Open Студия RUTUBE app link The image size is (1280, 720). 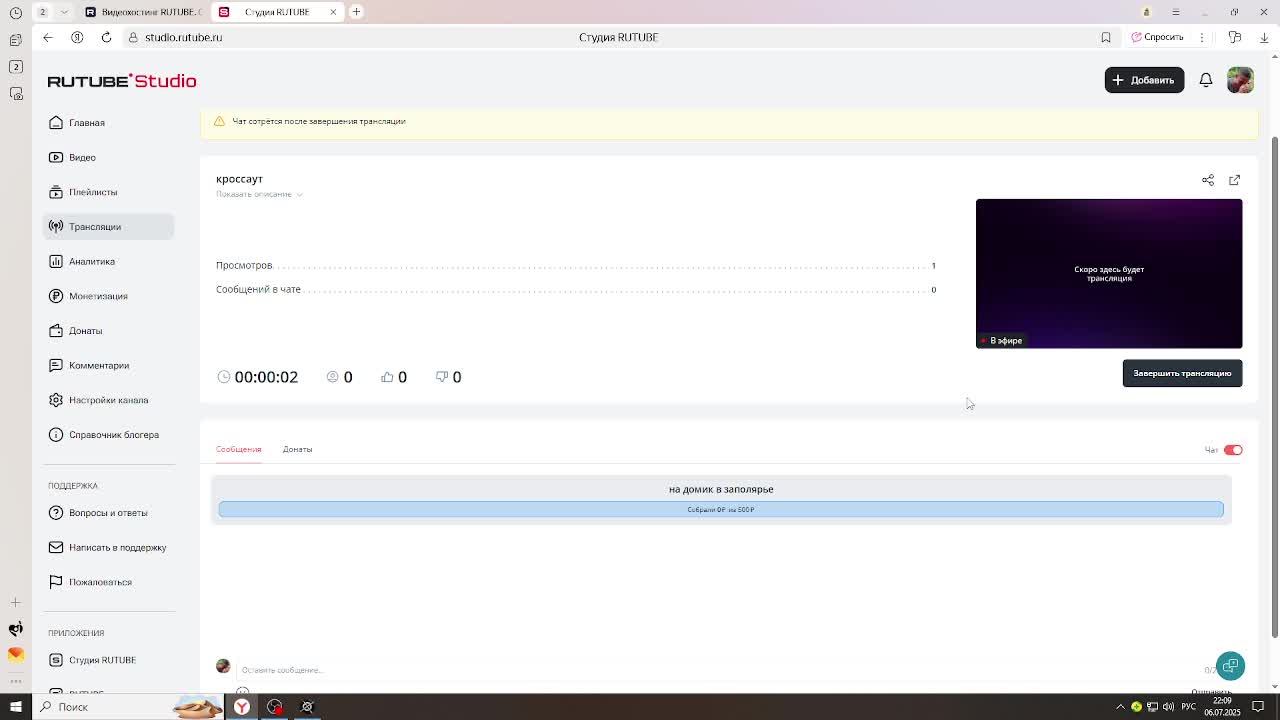[x=108, y=660]
